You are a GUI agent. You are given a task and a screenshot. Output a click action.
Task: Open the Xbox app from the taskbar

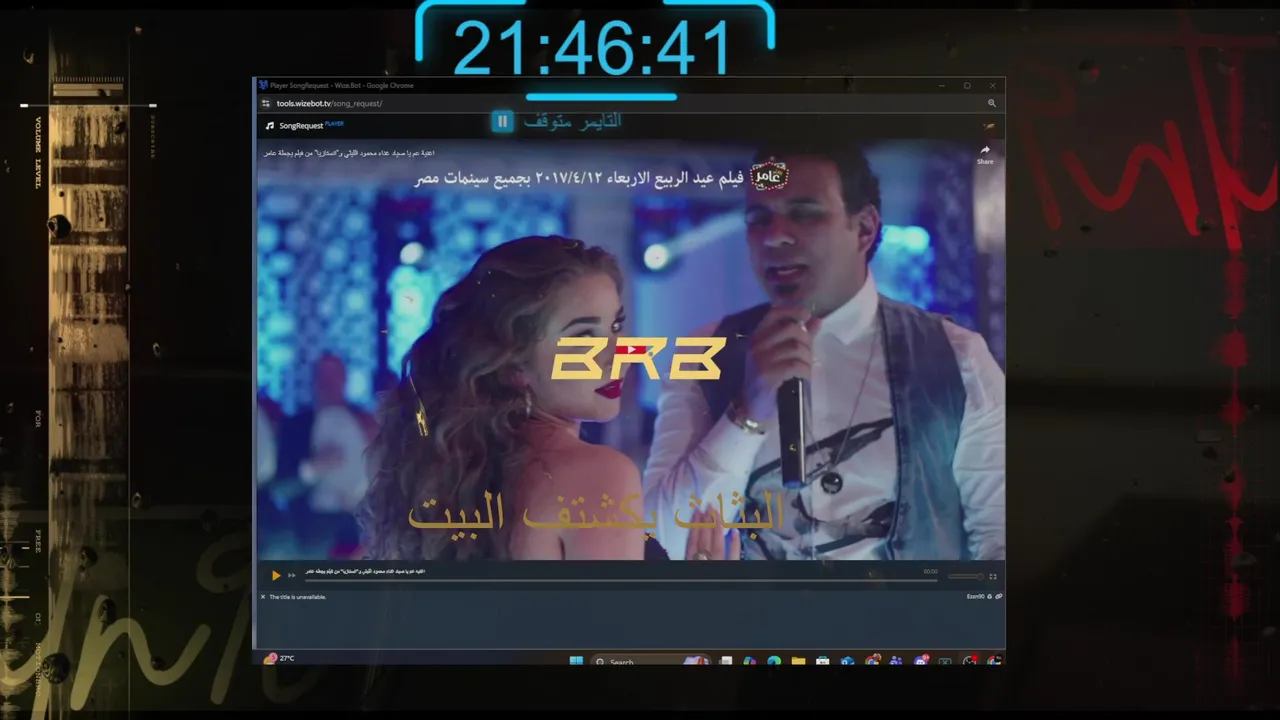click(945, 661)
